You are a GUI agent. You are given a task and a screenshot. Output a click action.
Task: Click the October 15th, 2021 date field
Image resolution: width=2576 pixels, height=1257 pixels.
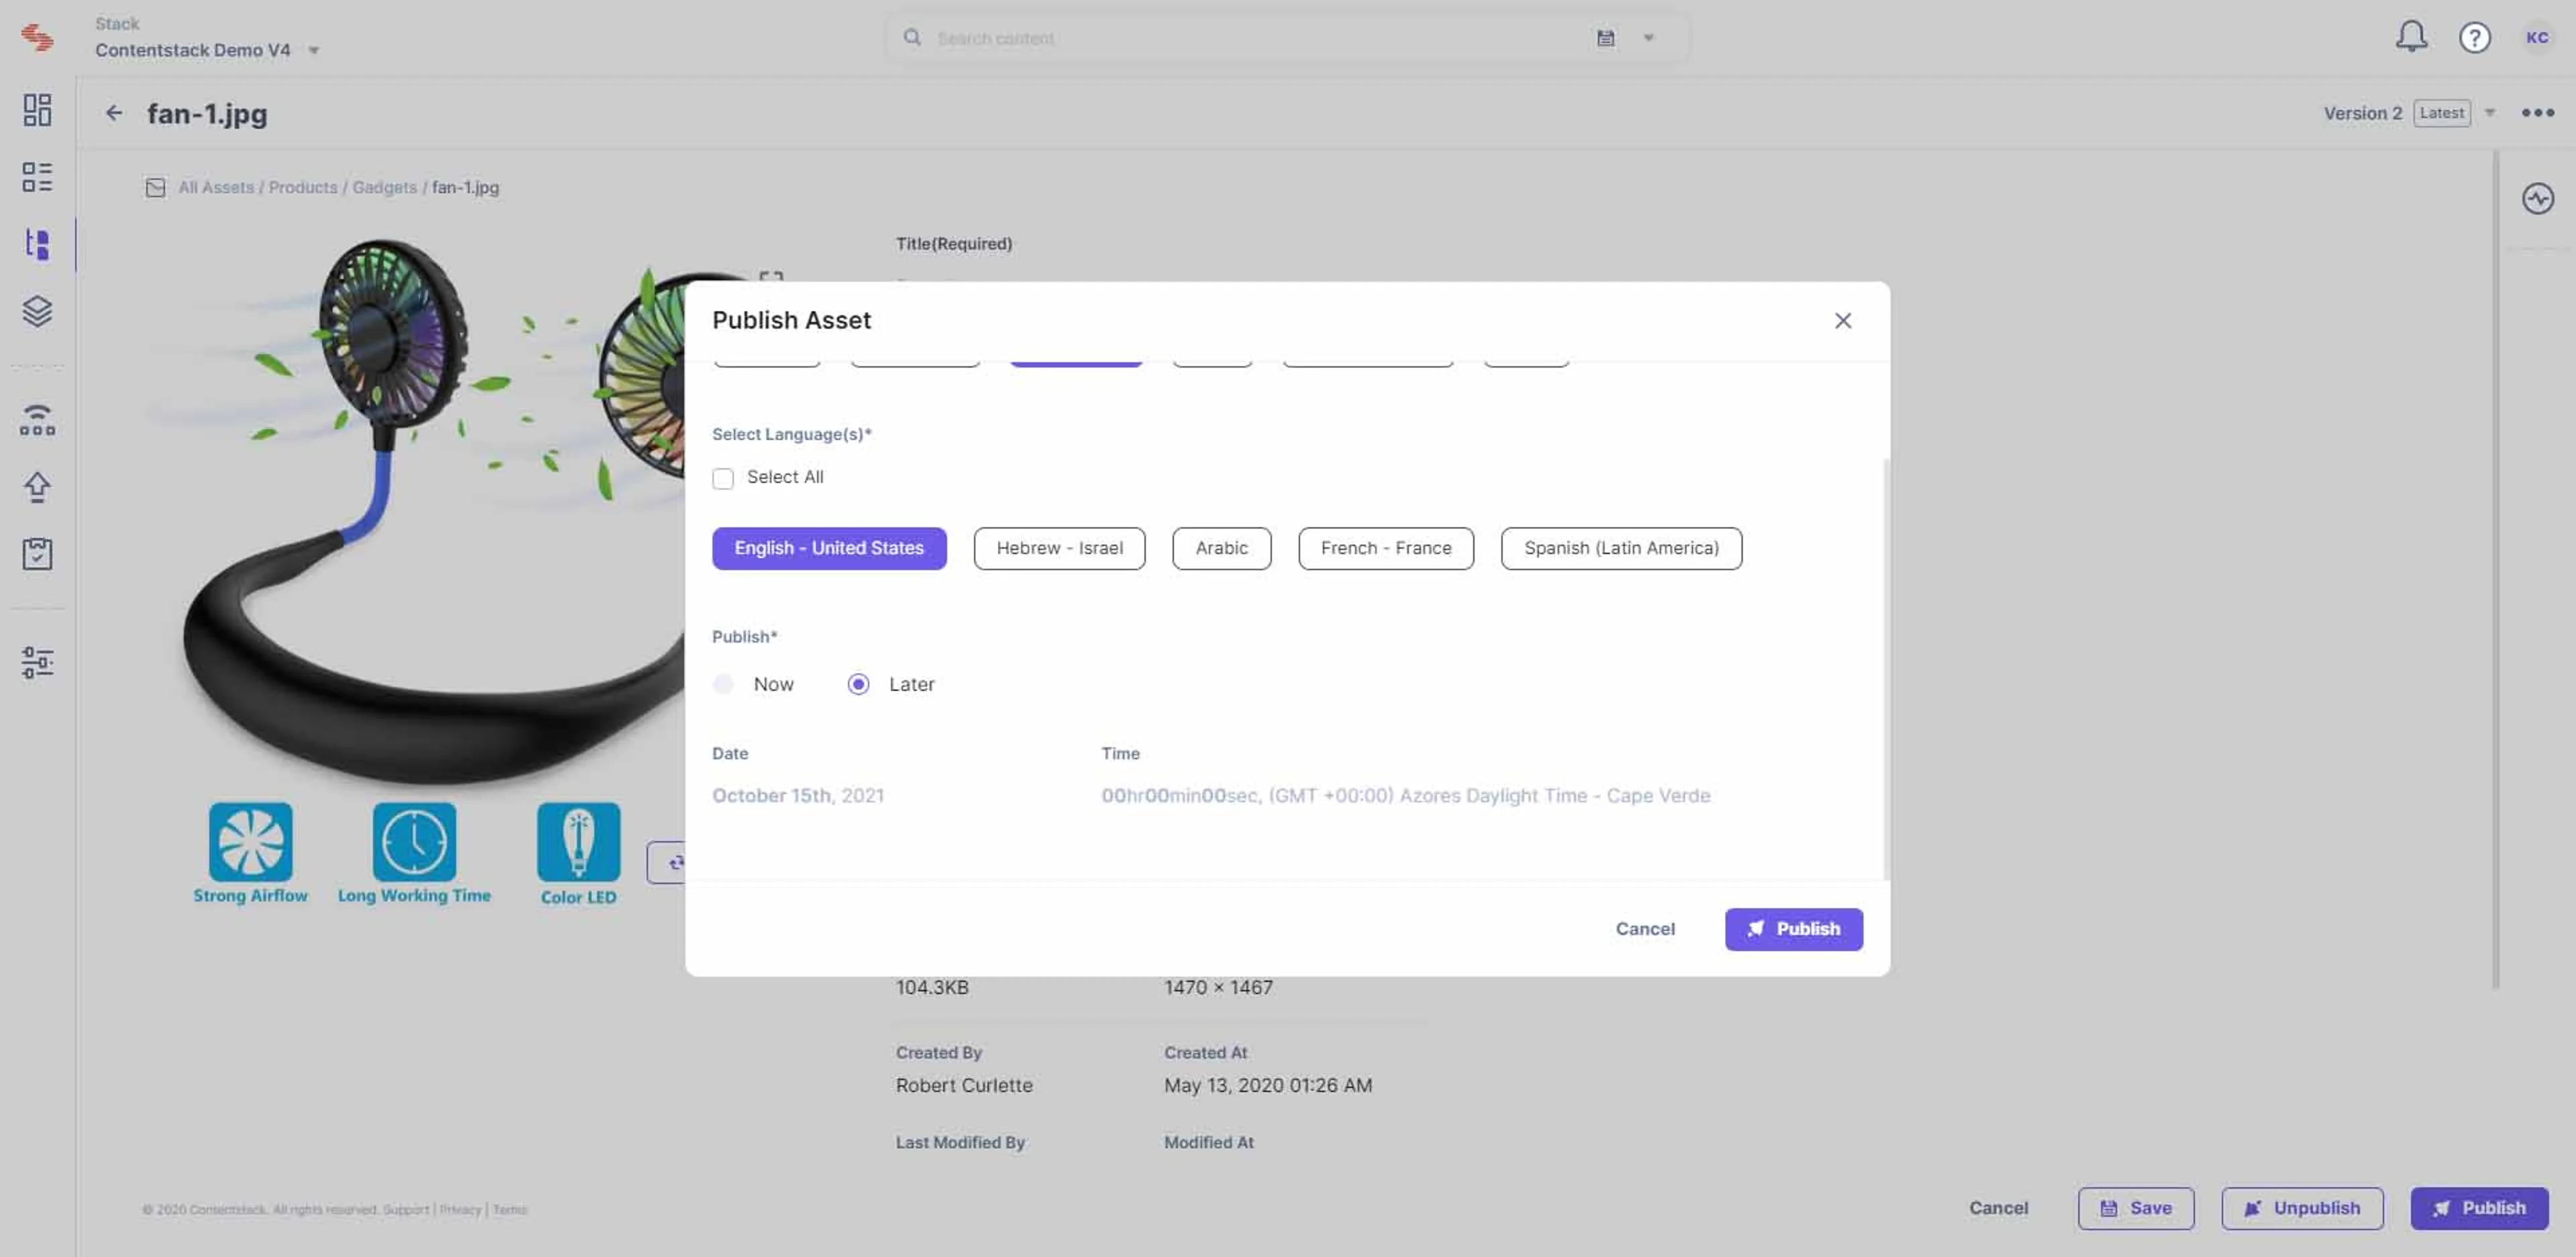click(x=797, y=795)
